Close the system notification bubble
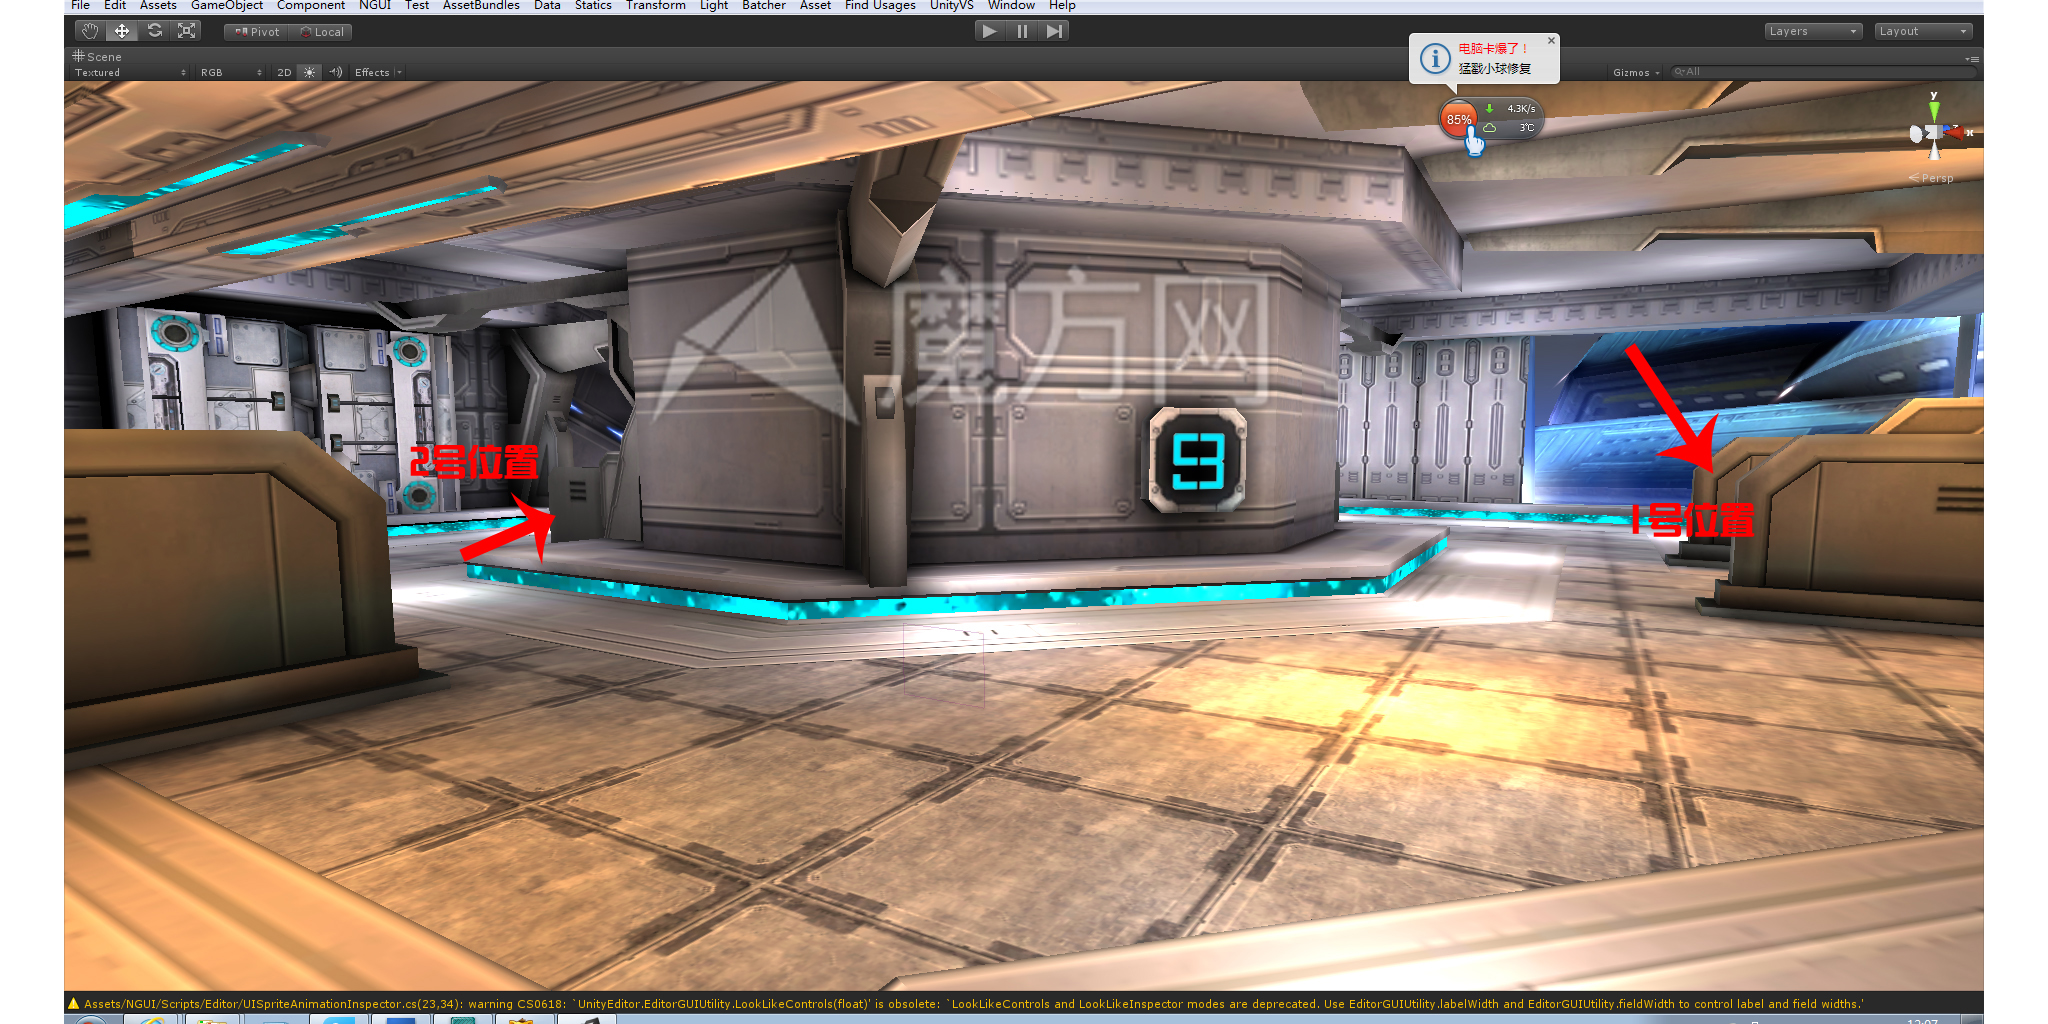This screenshot has width=2048, height=1024. click(x=1551, y=41)
